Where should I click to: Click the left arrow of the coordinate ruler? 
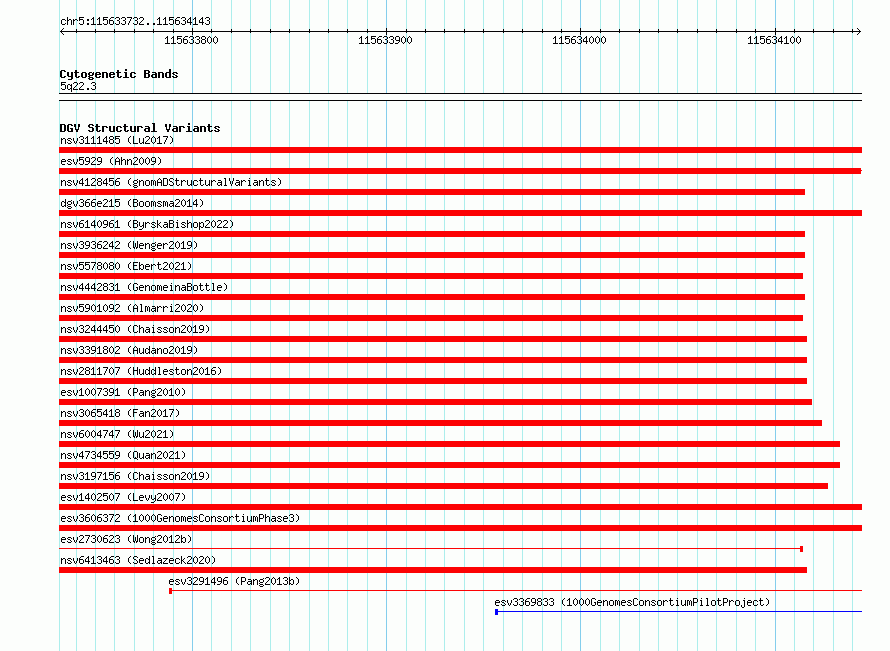coord(62,32)
